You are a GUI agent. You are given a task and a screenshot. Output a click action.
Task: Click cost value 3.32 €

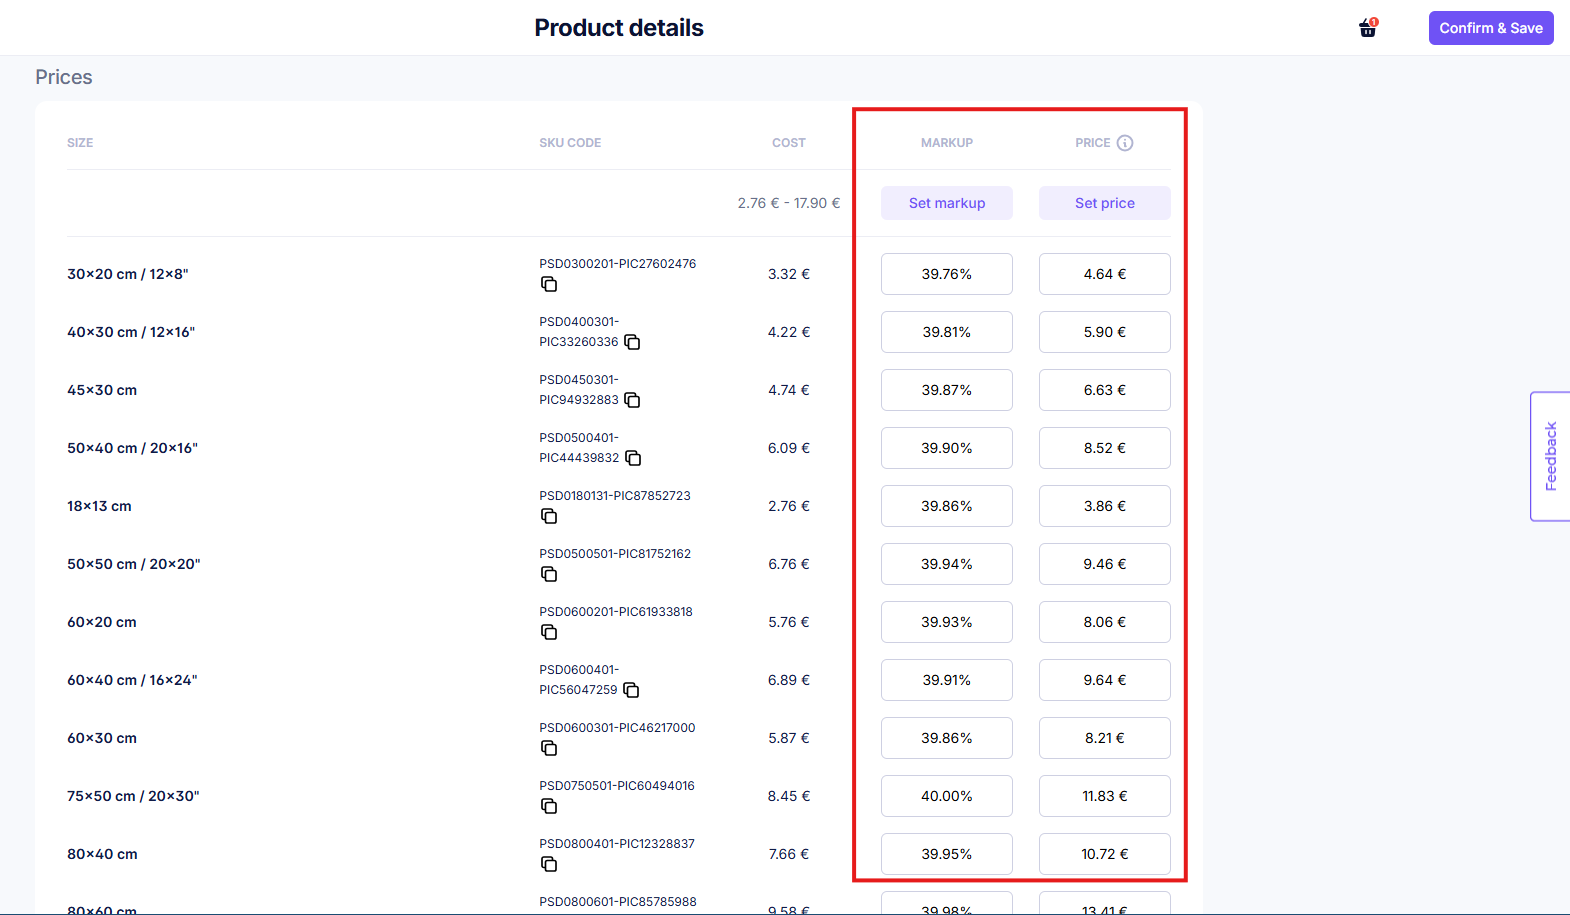[789, 274]
